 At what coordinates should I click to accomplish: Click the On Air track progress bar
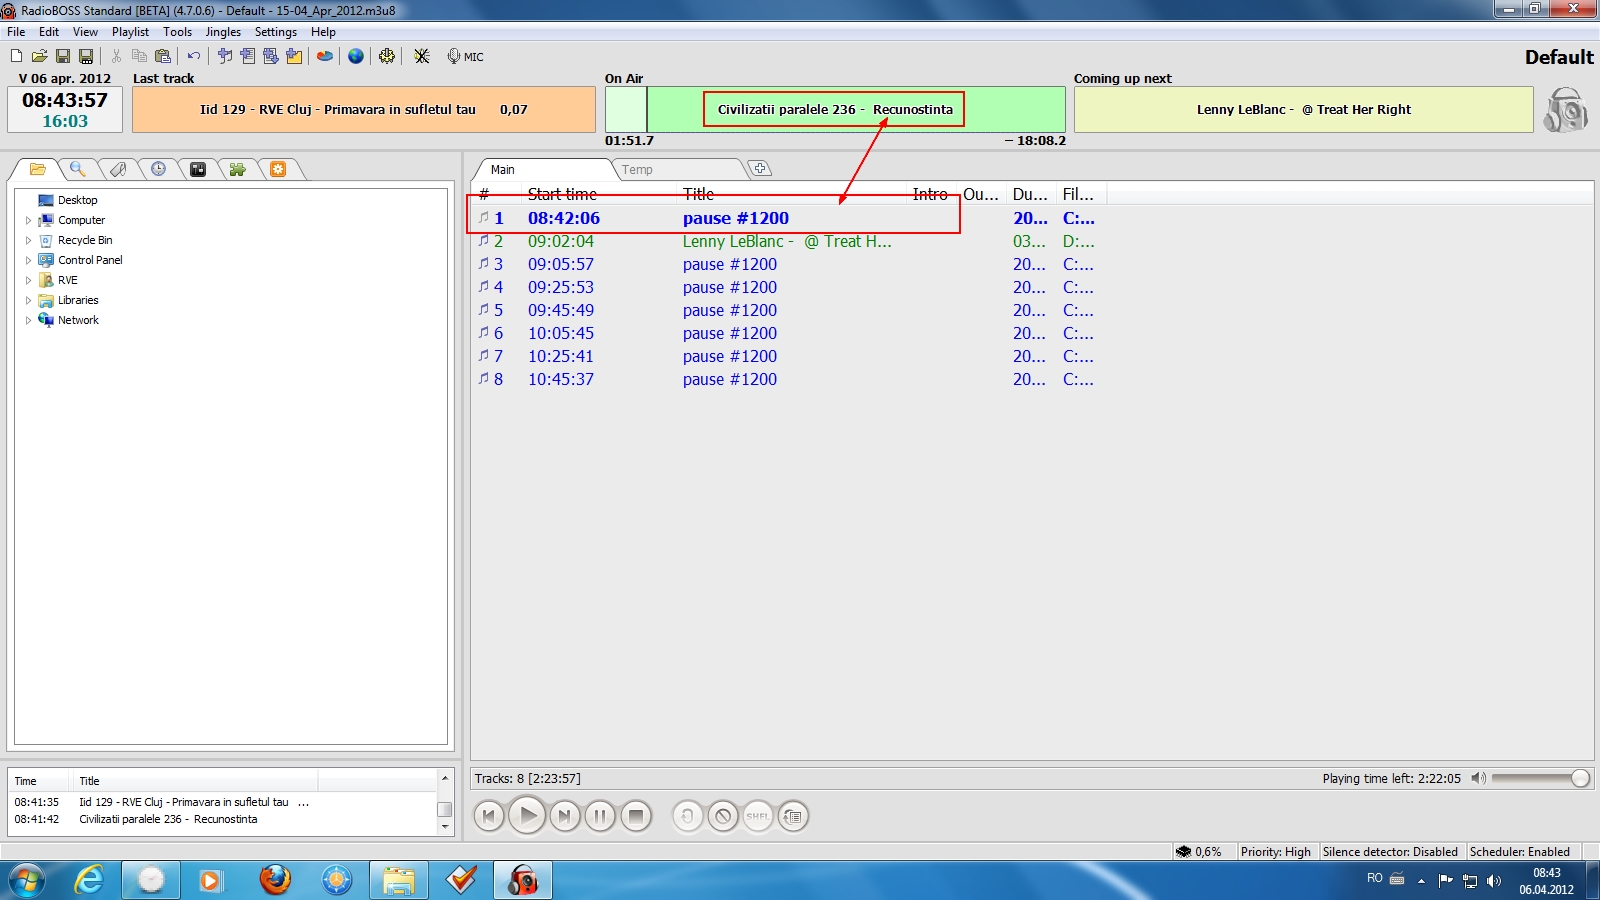pyautogui.click(x=835, y=109)
